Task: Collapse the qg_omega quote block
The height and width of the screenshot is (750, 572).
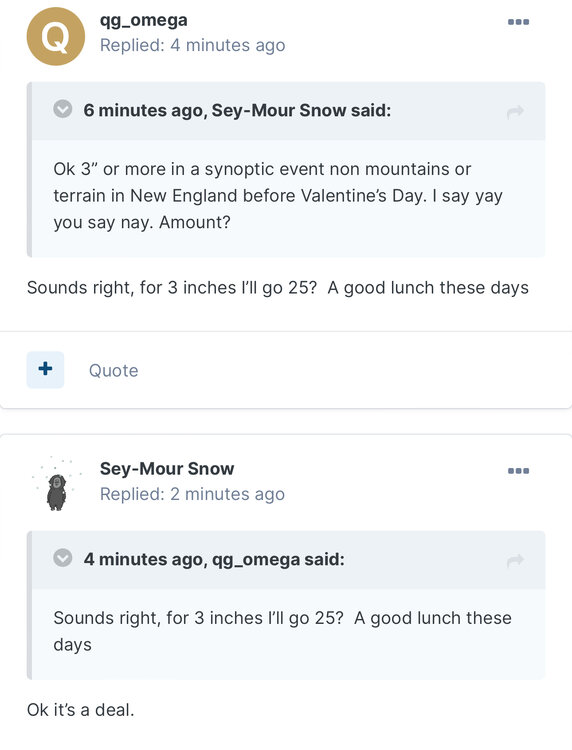Action: tap(63, 558)
